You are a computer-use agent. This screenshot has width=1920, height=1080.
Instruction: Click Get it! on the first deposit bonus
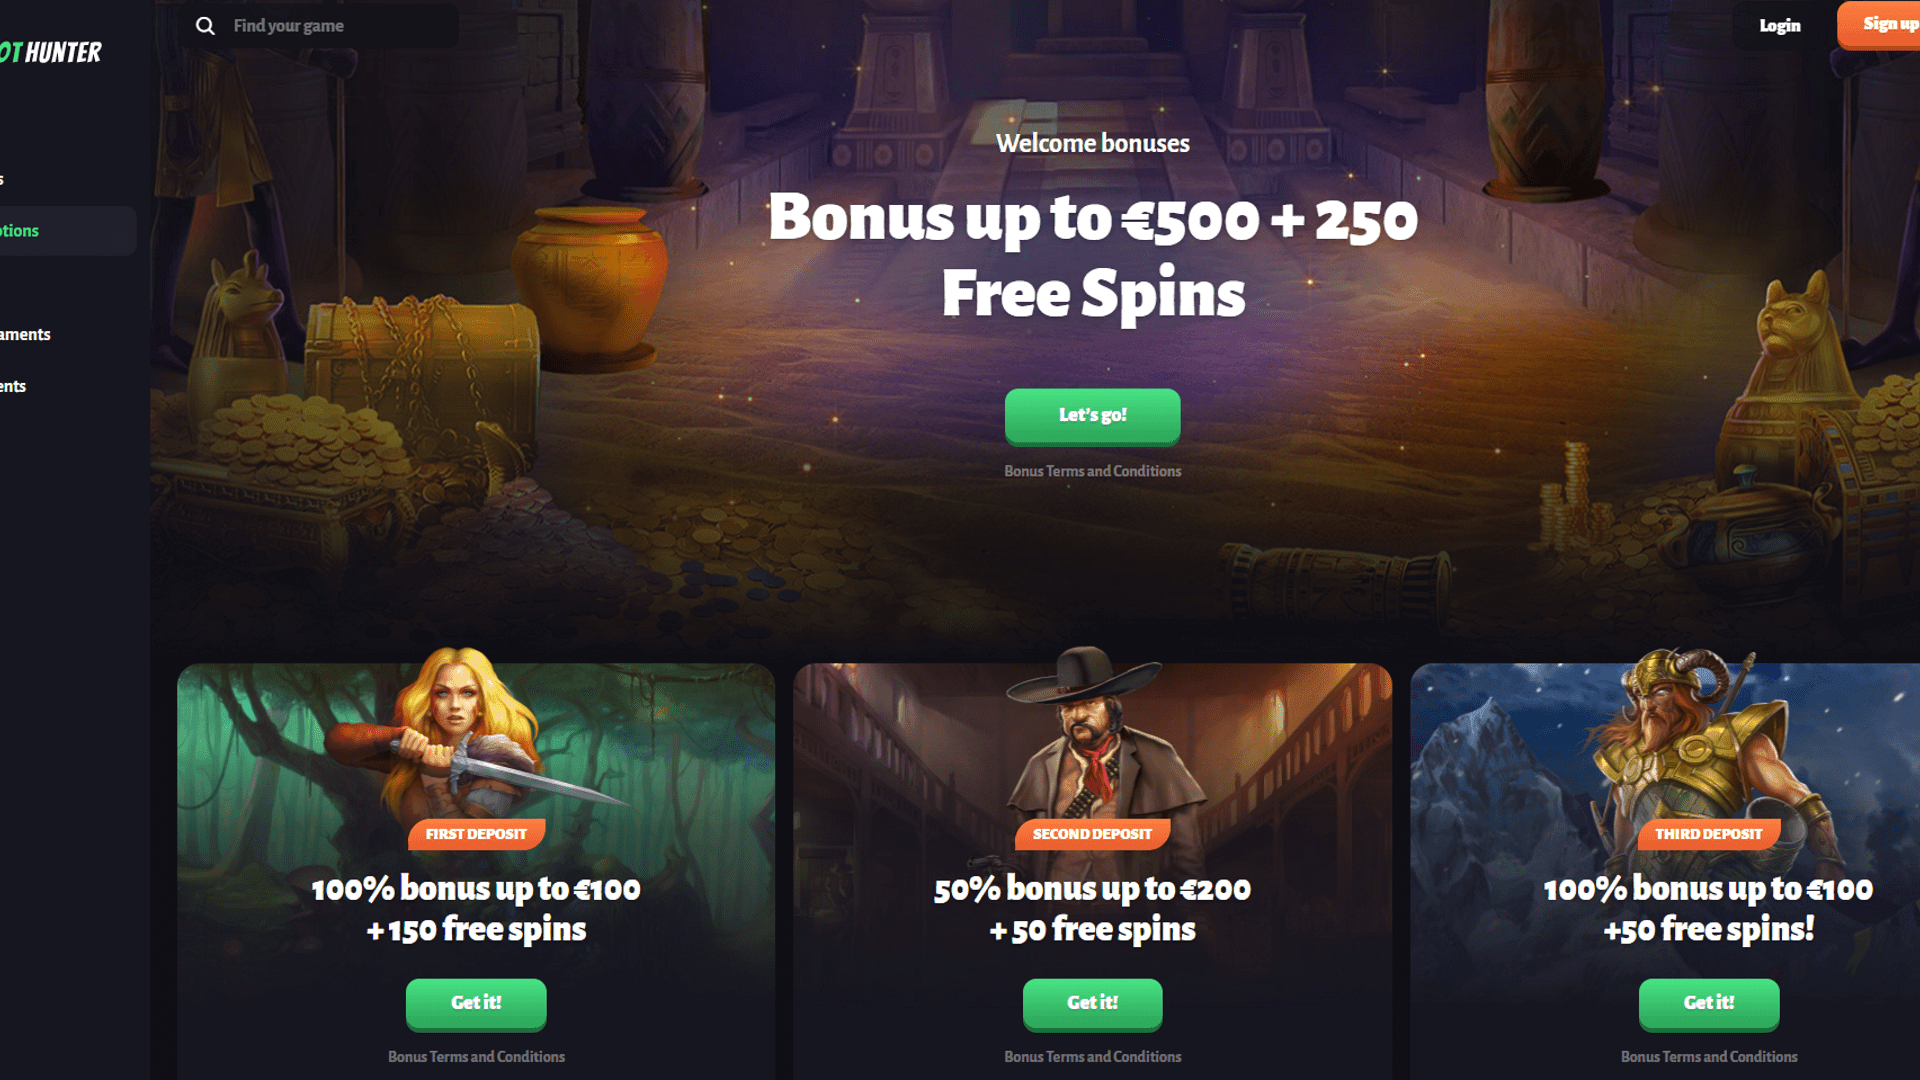[476, 1003]
